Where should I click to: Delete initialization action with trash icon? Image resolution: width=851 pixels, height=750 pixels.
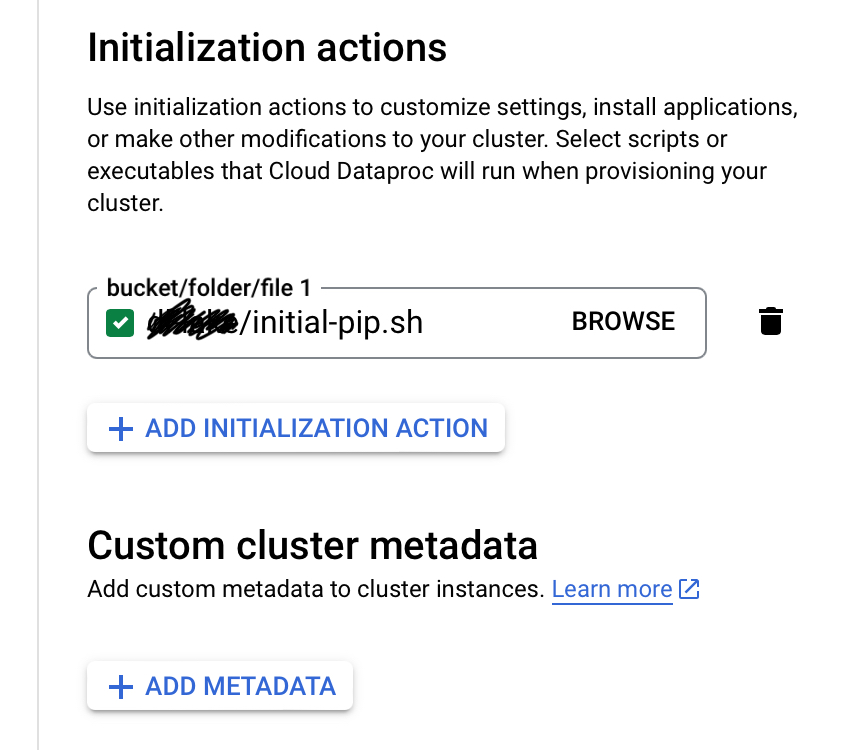click(x=770, y=322)
